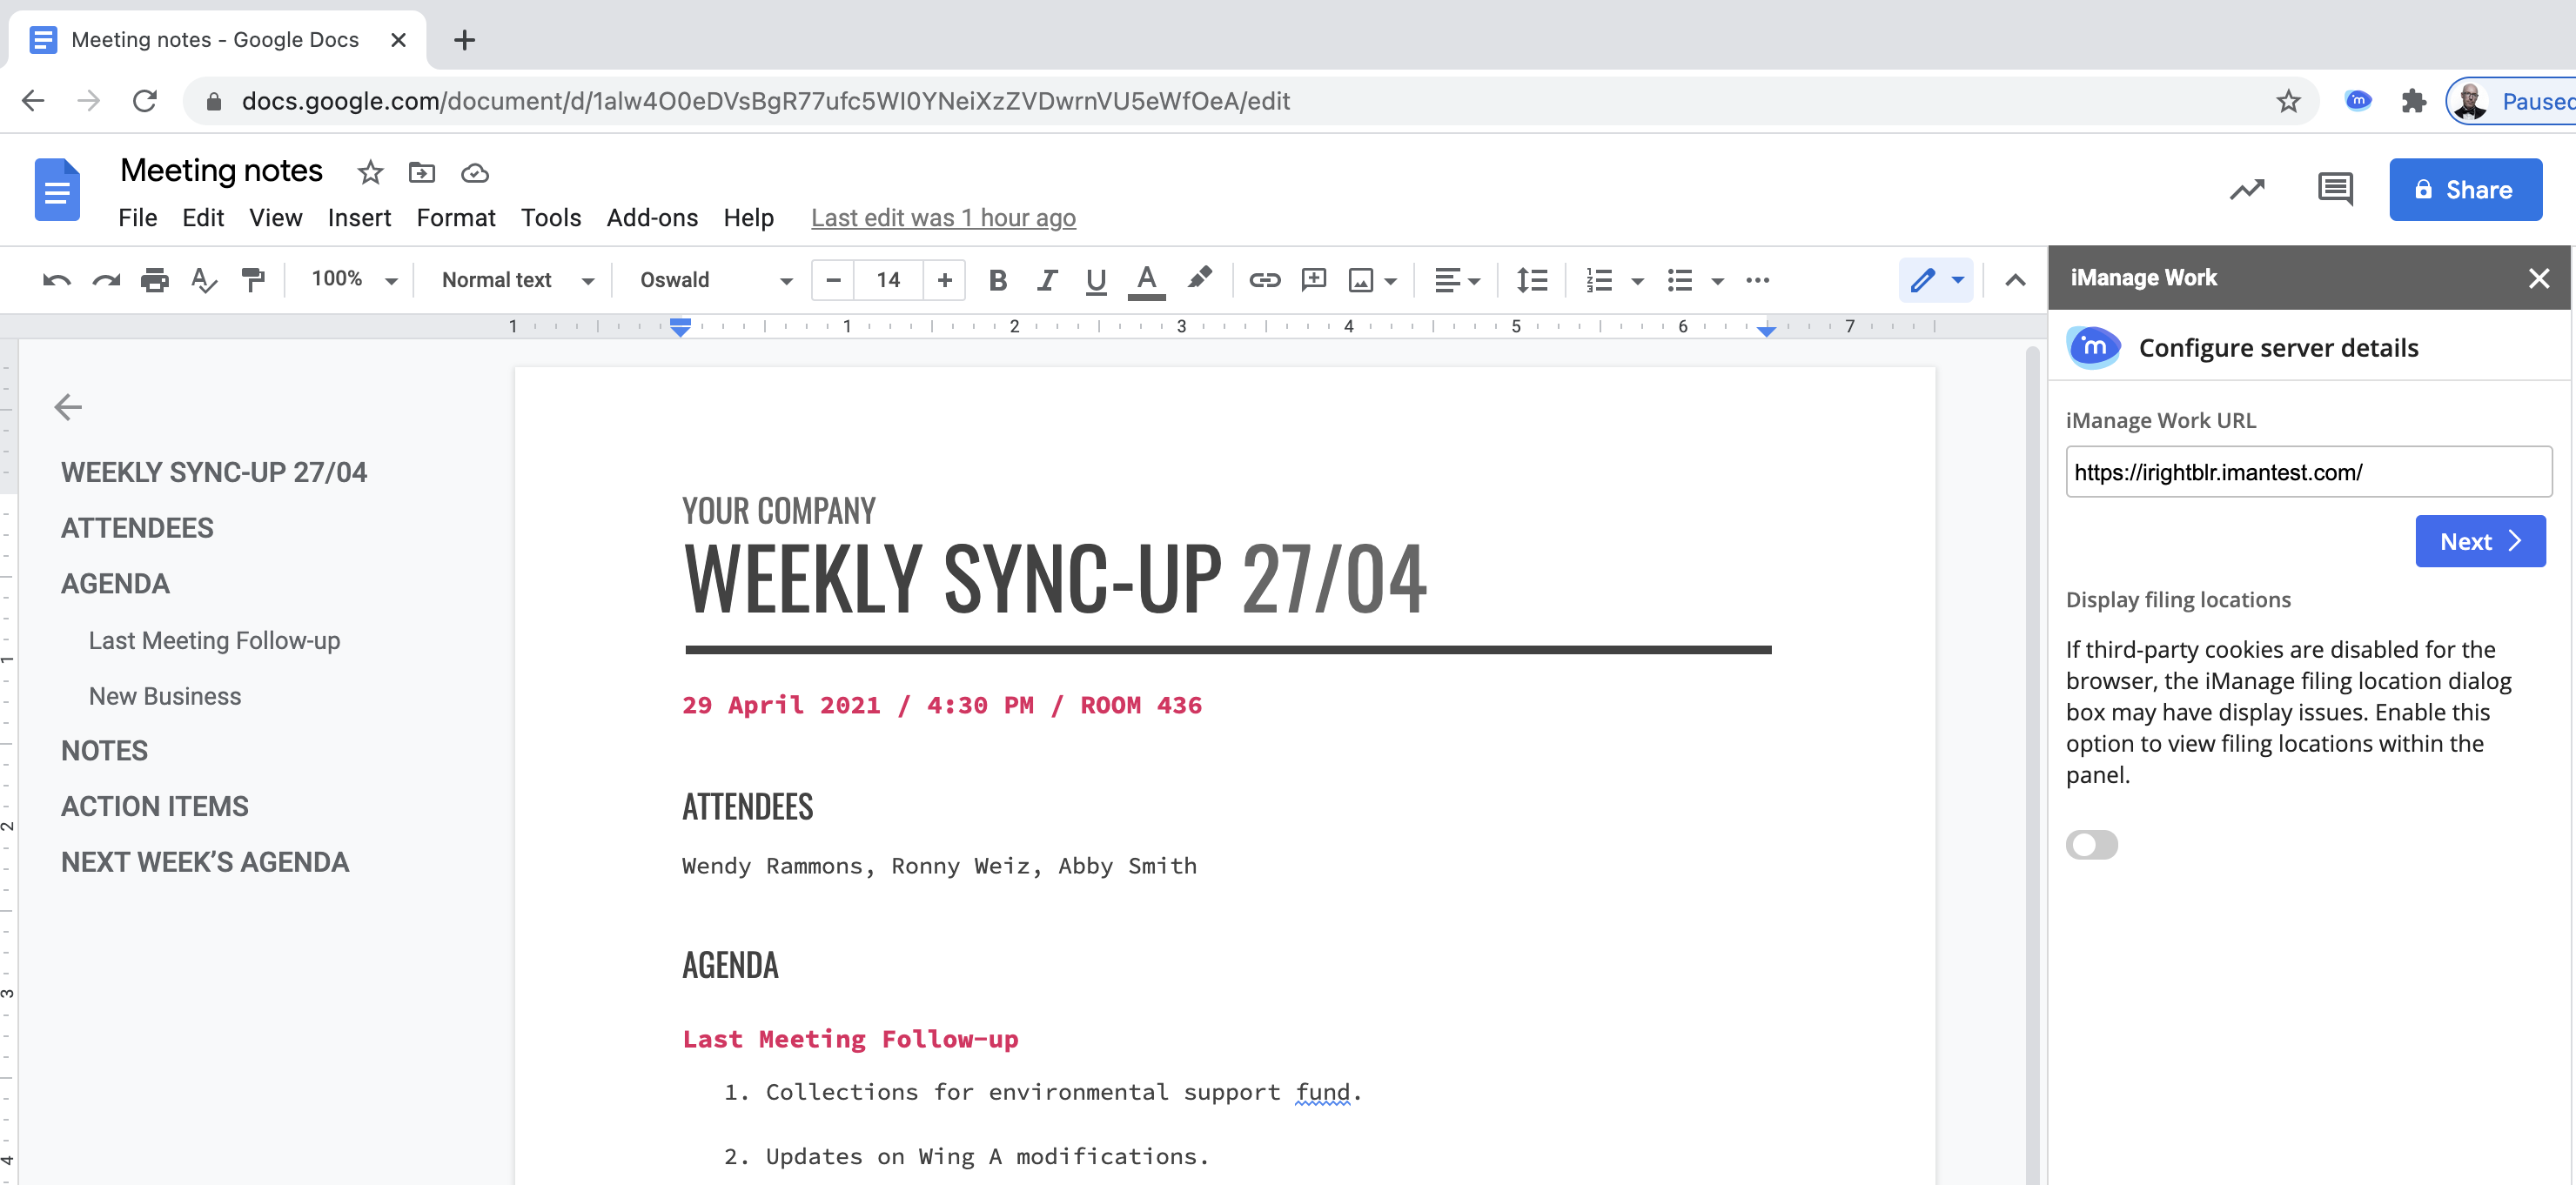This screenshot has width=2576, height=1185.
Task: Redo the last edit
Action: (x=105, y=280)
